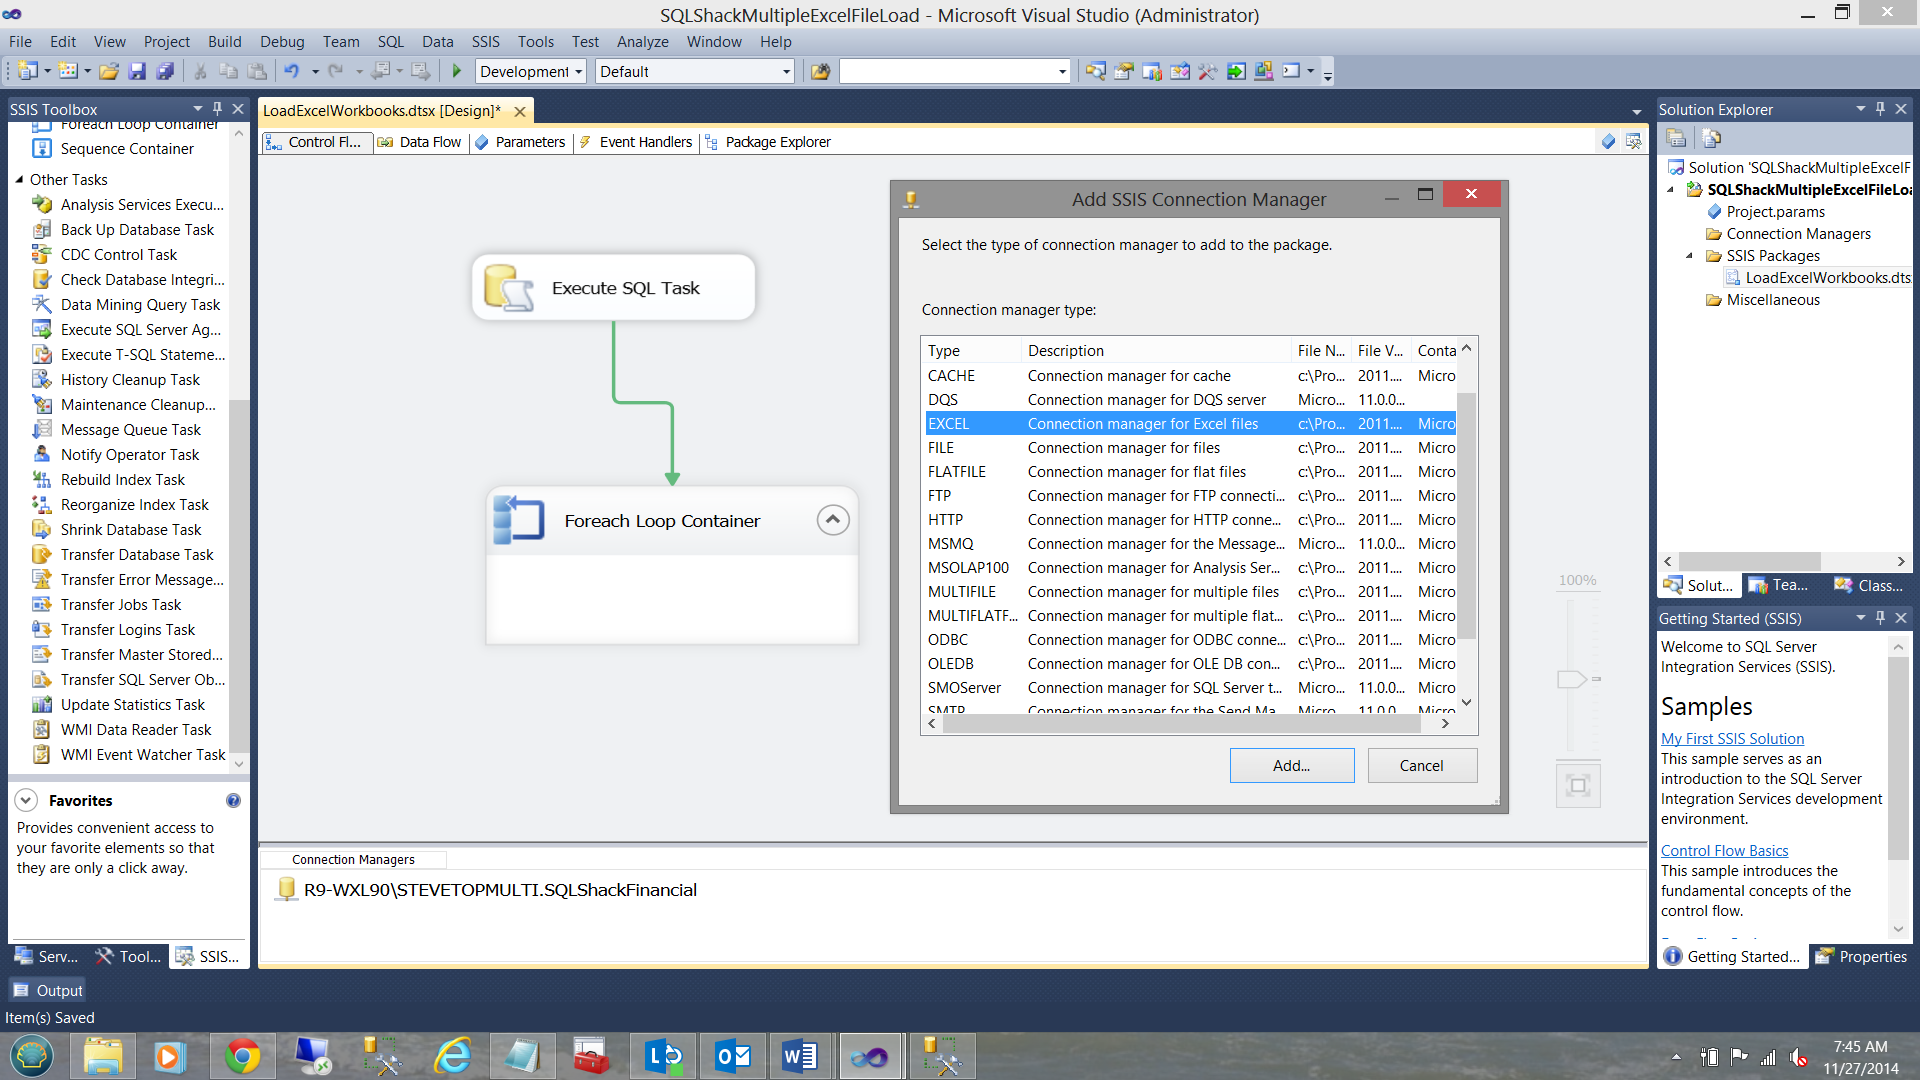
Task: Open the SSIS menu
Action: pos(485,41)
